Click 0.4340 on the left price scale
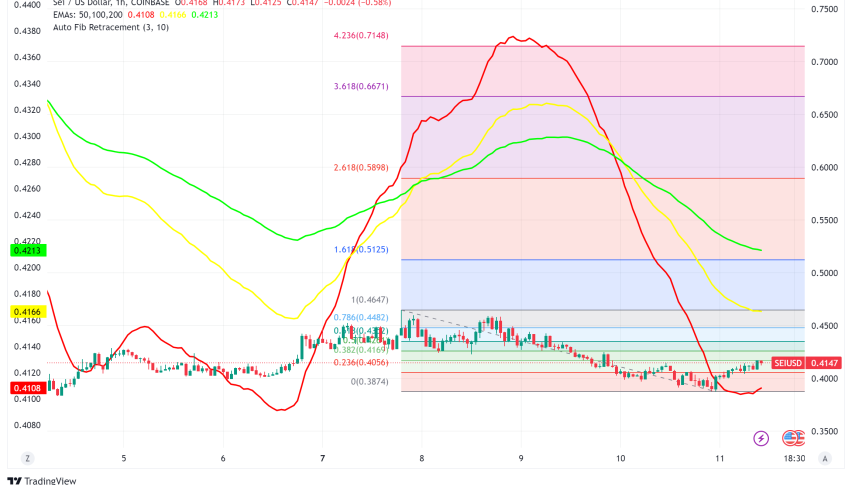The image size is (852, 485). 27,84
